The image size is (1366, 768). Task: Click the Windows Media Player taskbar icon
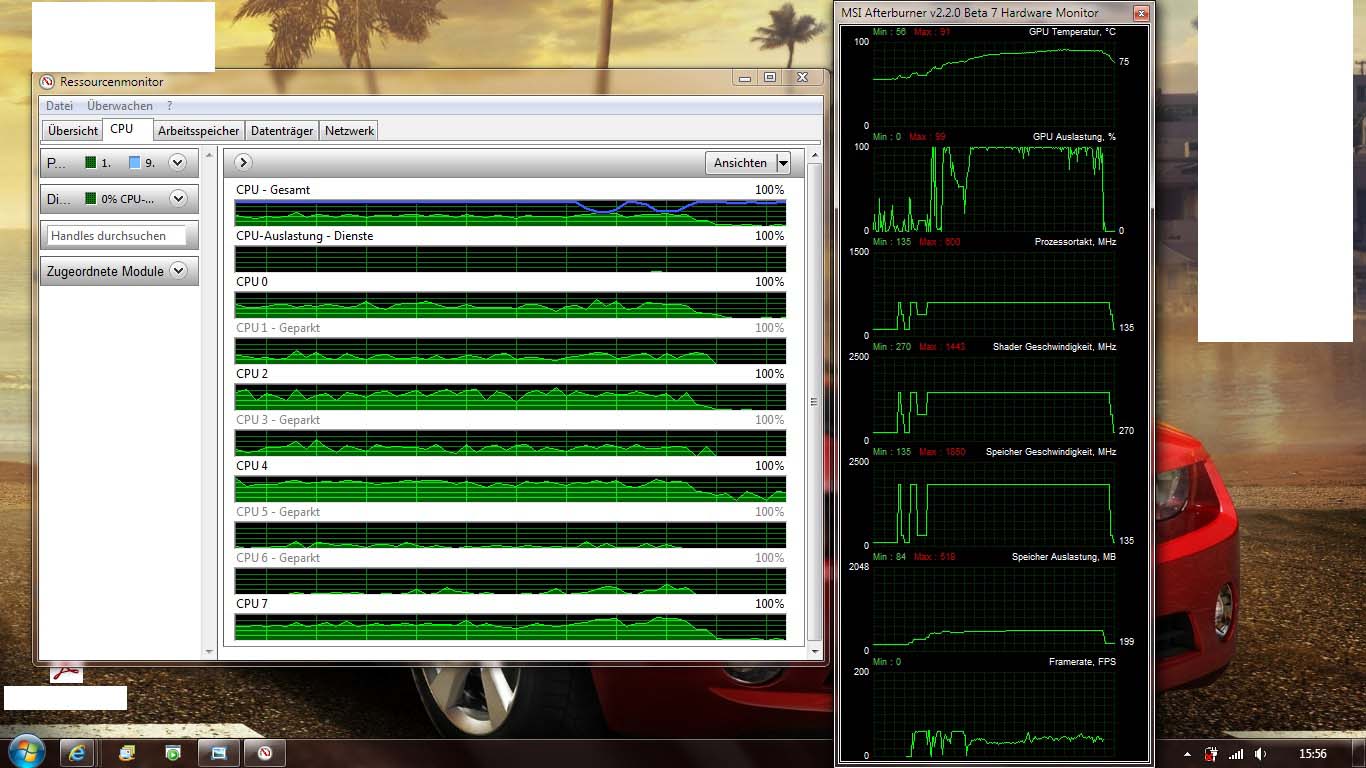(173, 752)
